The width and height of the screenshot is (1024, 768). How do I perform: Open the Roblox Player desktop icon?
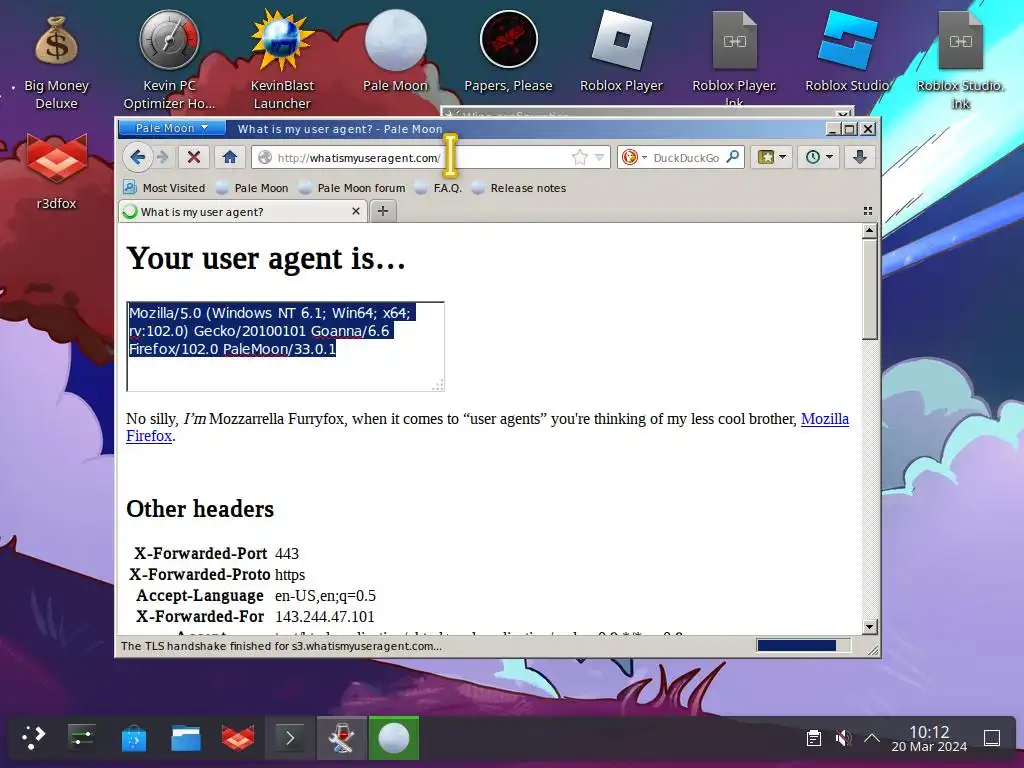pos(621,52)
